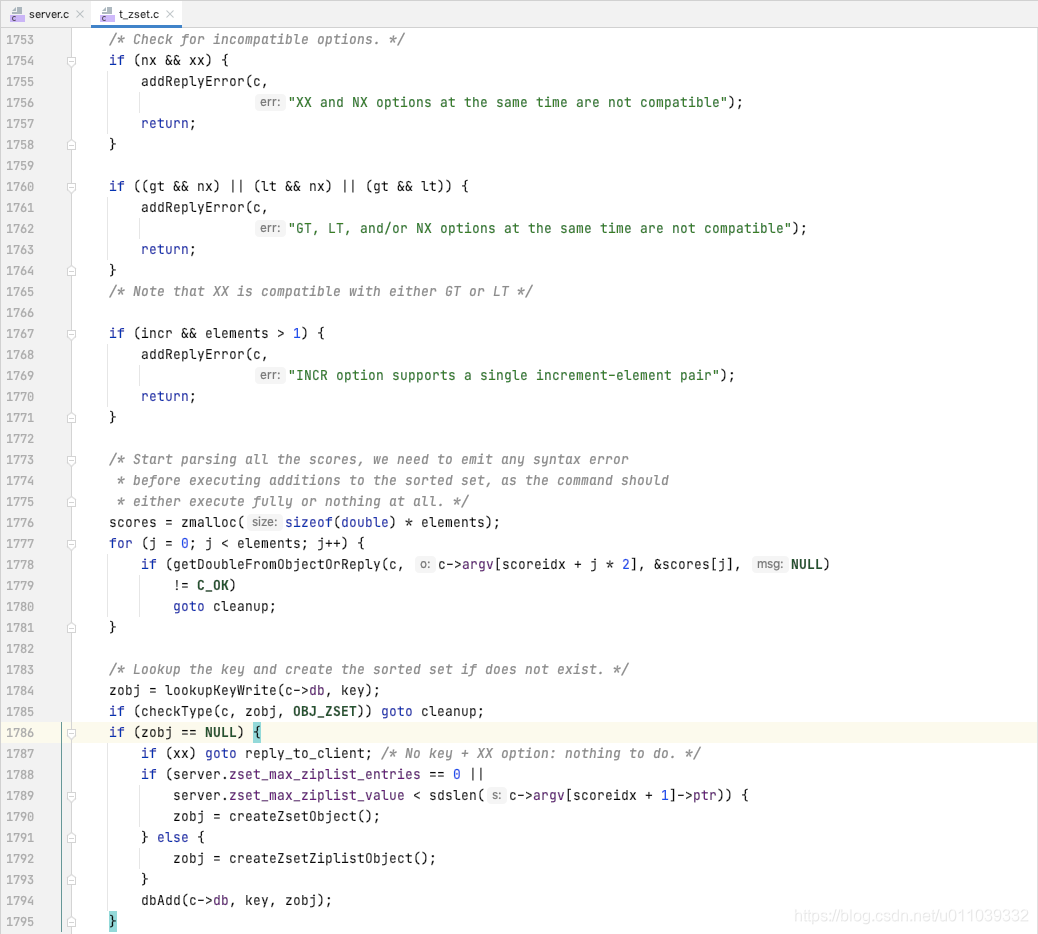Screen dimensions: 1038x934
Task: Collapse the for loop at line 1777
Action: [71, 543]
